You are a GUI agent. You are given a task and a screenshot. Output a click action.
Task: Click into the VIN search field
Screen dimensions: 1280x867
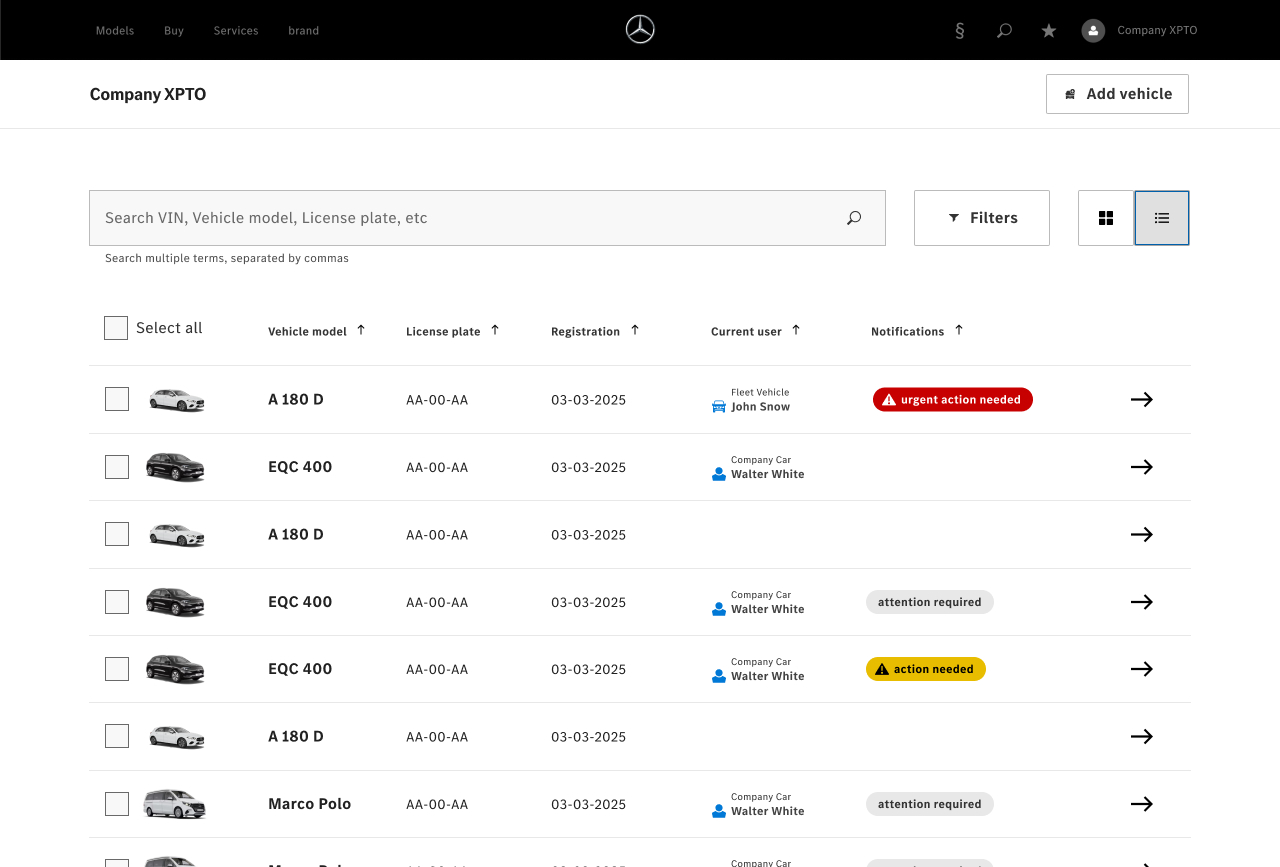[x=460, y=218]
